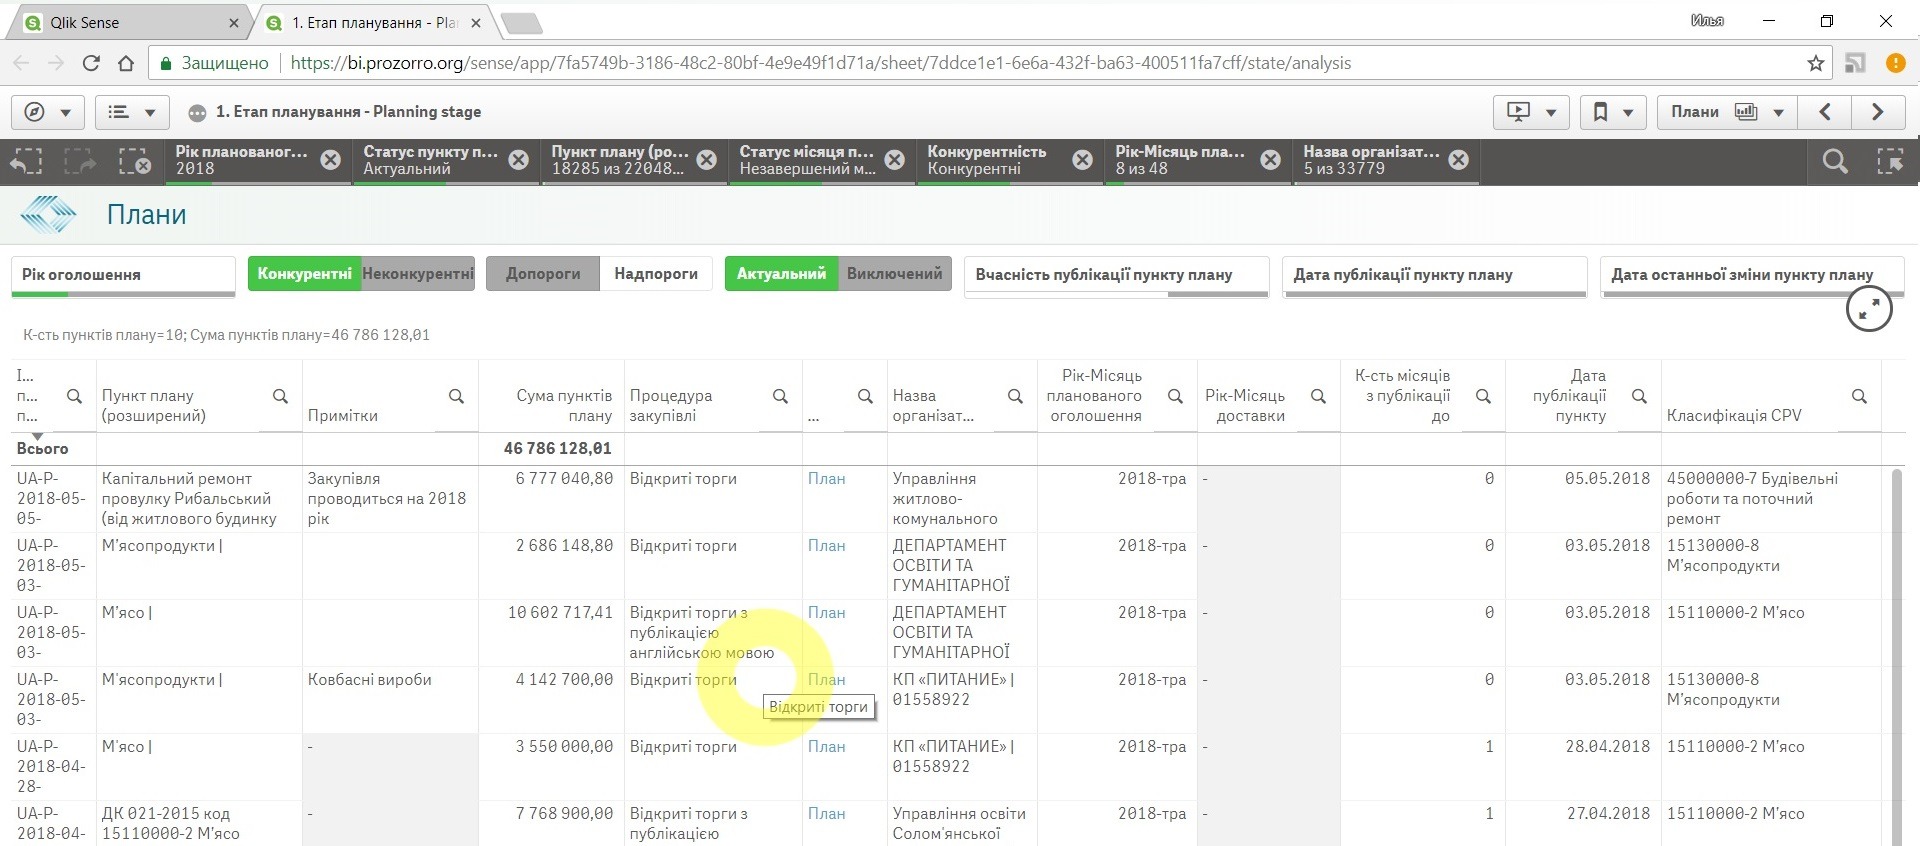Click the step back selections icon
This screenshot has width=1920, height=846.
pyautogui.click(x=27, y=161)
